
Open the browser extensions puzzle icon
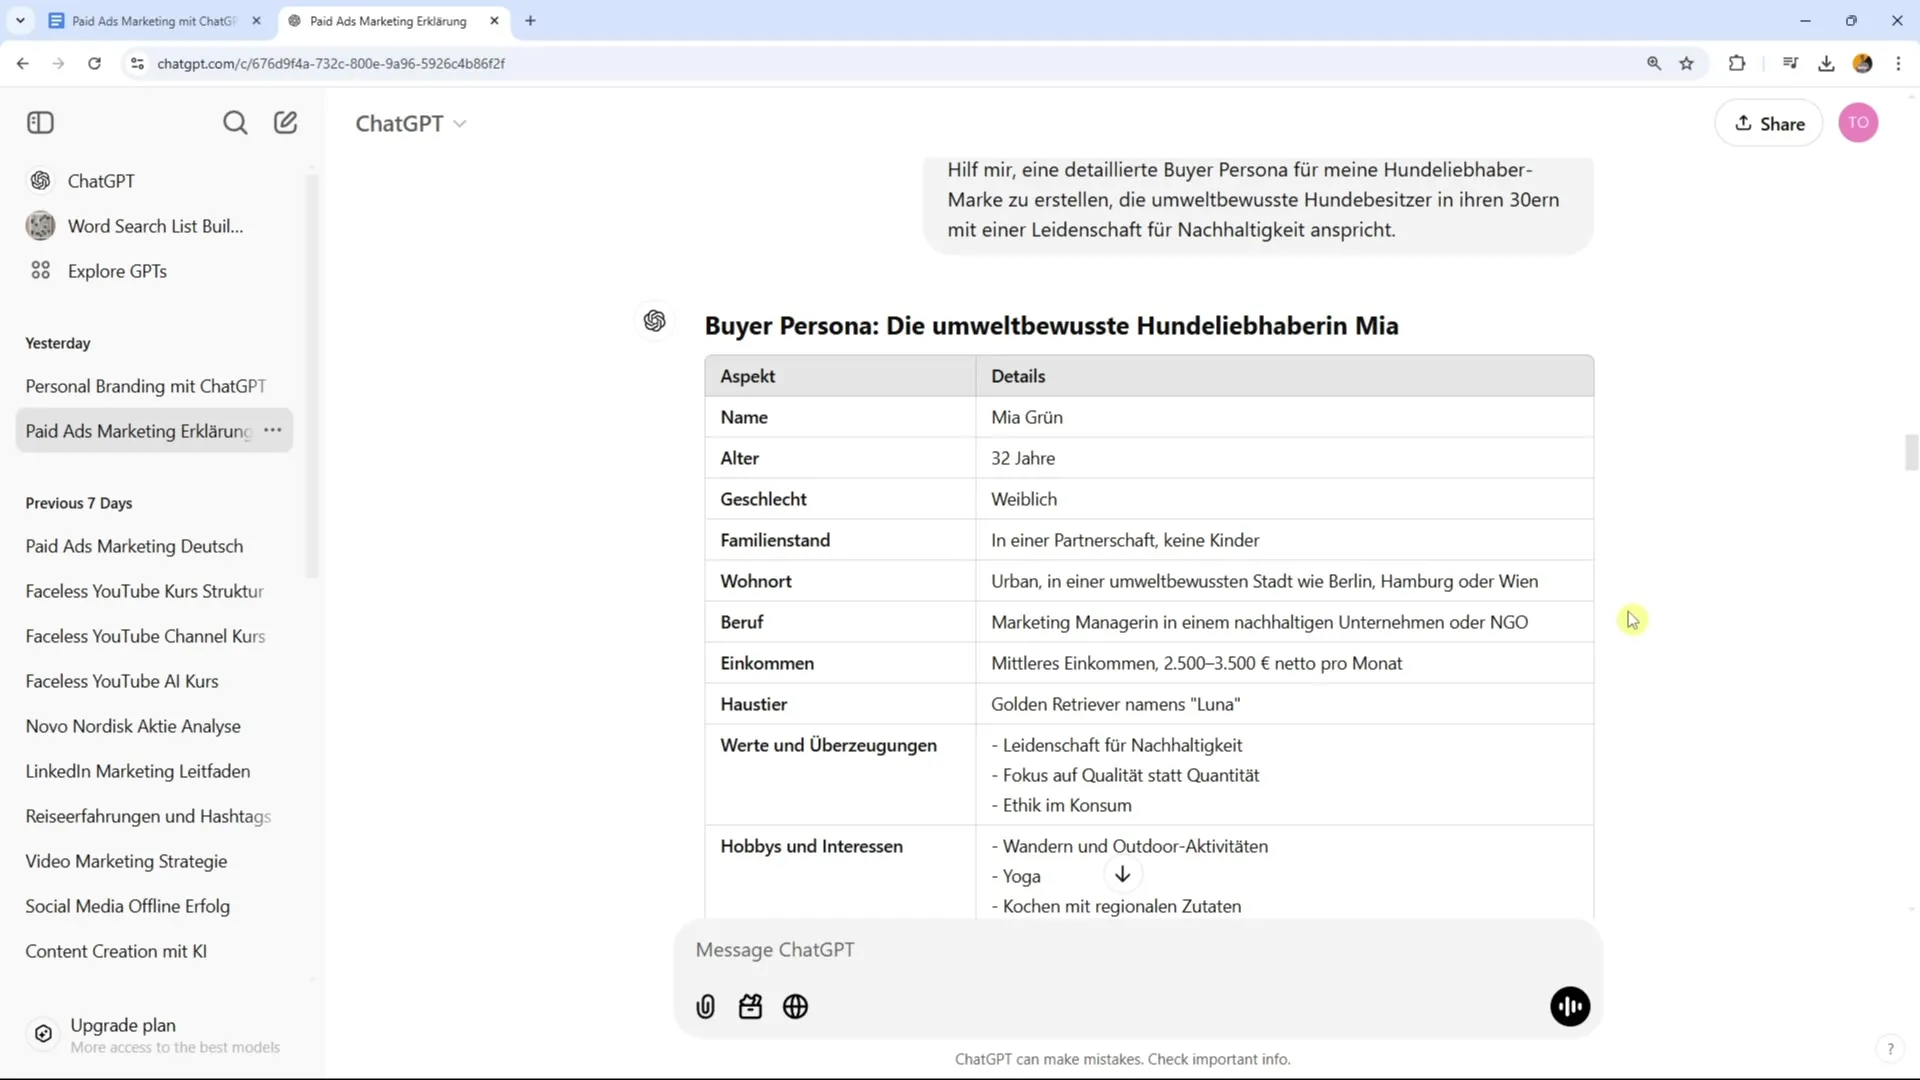pos(1737,63)
